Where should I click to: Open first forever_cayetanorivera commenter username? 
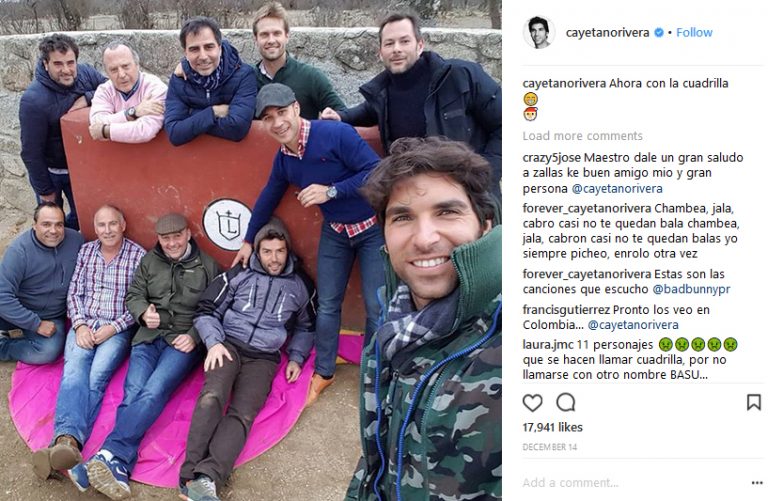pyautogui.click(x=587, y=208)
